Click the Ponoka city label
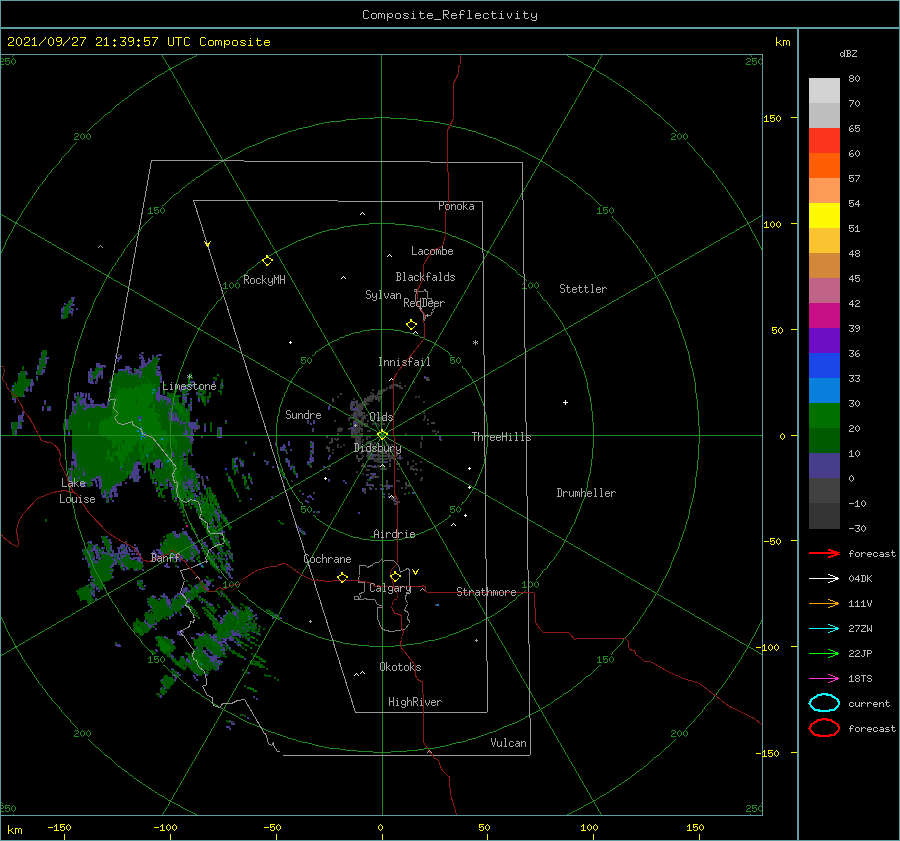900x841 pixels. point(456,206)
